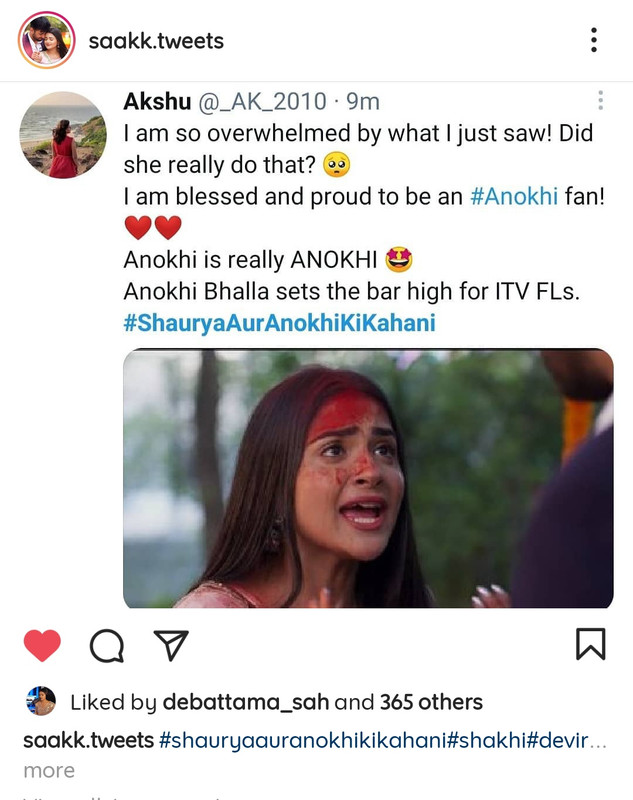
Task: Open #shauryaauranokhikikahani hashtag in caption
Action: [x=303, y=740]
